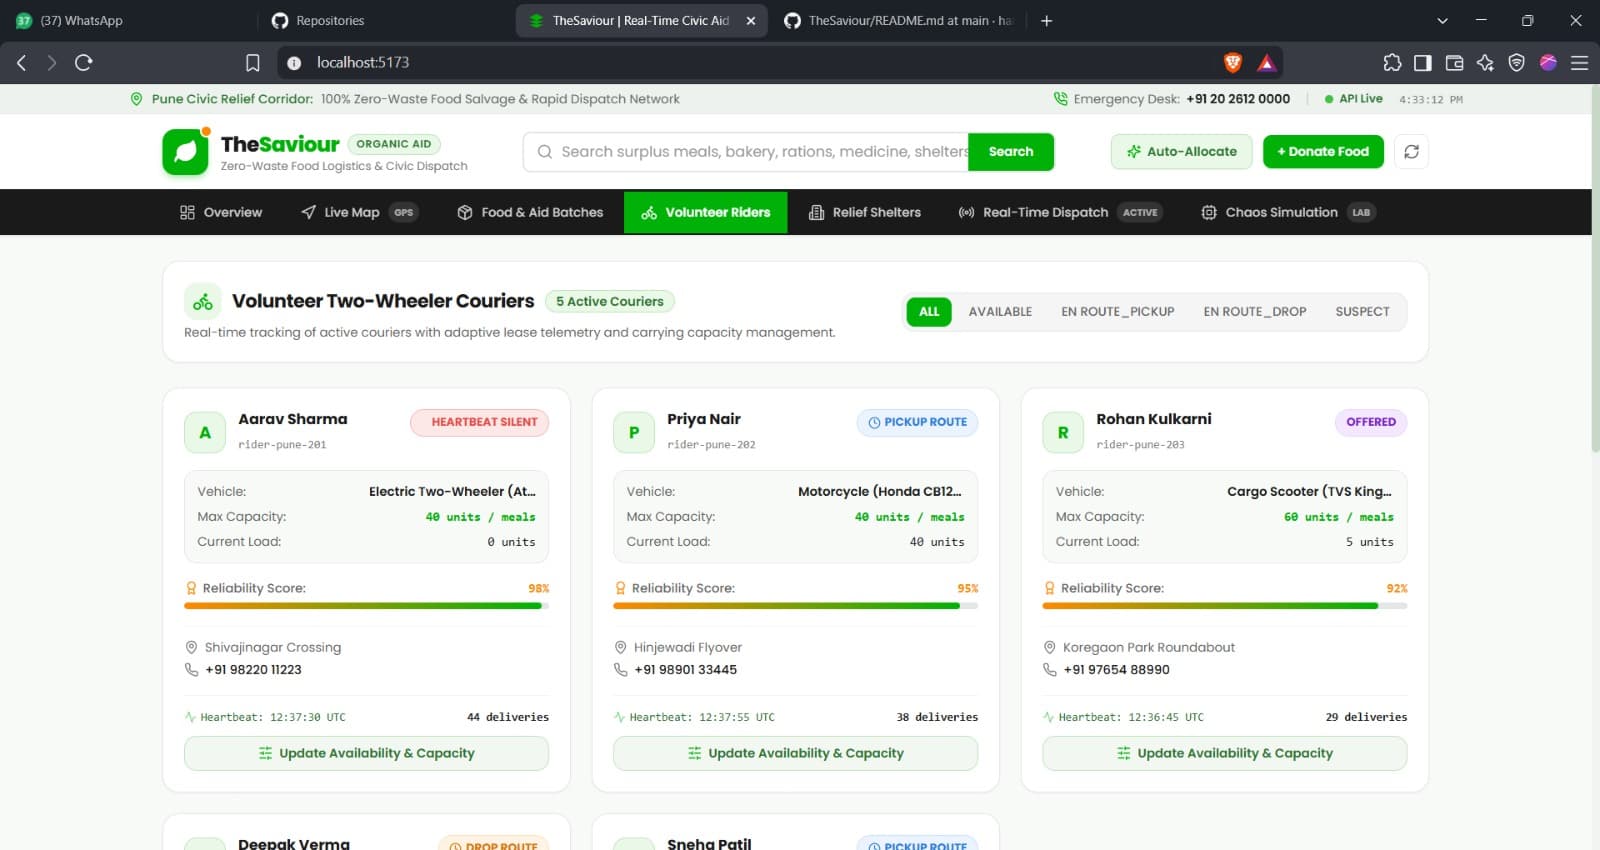This screenshot has height=850, width=1600.
Task: Click Priya Nair's avatar letter P
Action: [634, 433]
